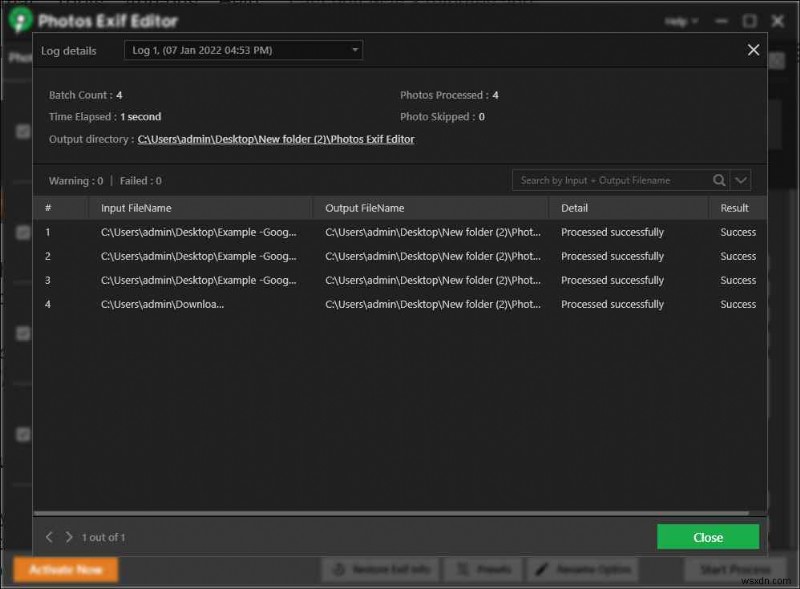Minimize the Photos Exif Editor window

pos(721,21)
